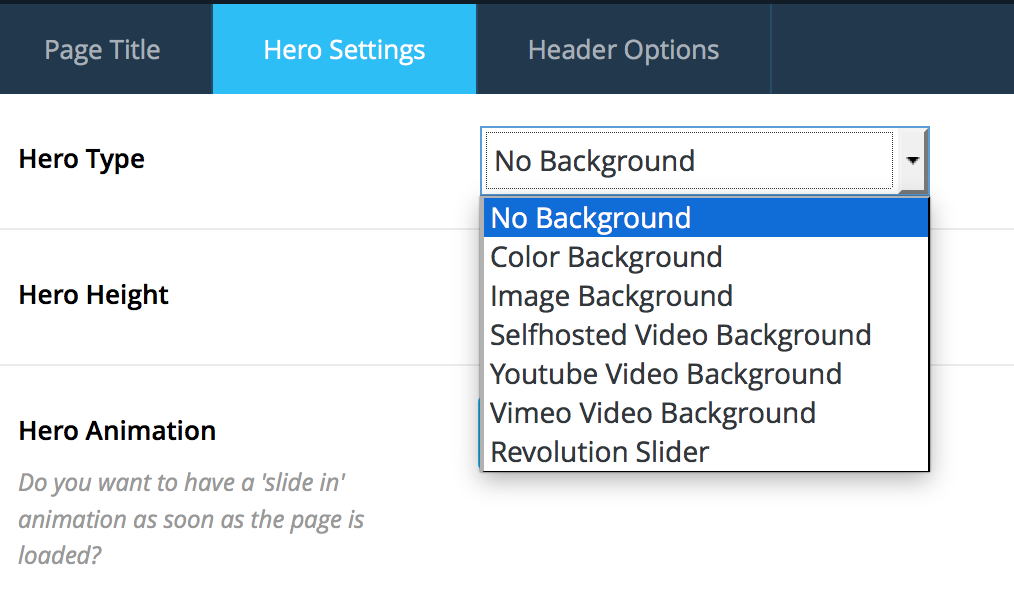Open the Header Options tab
This screenshot has height=594, width=1014.
[x=623, y=49]
